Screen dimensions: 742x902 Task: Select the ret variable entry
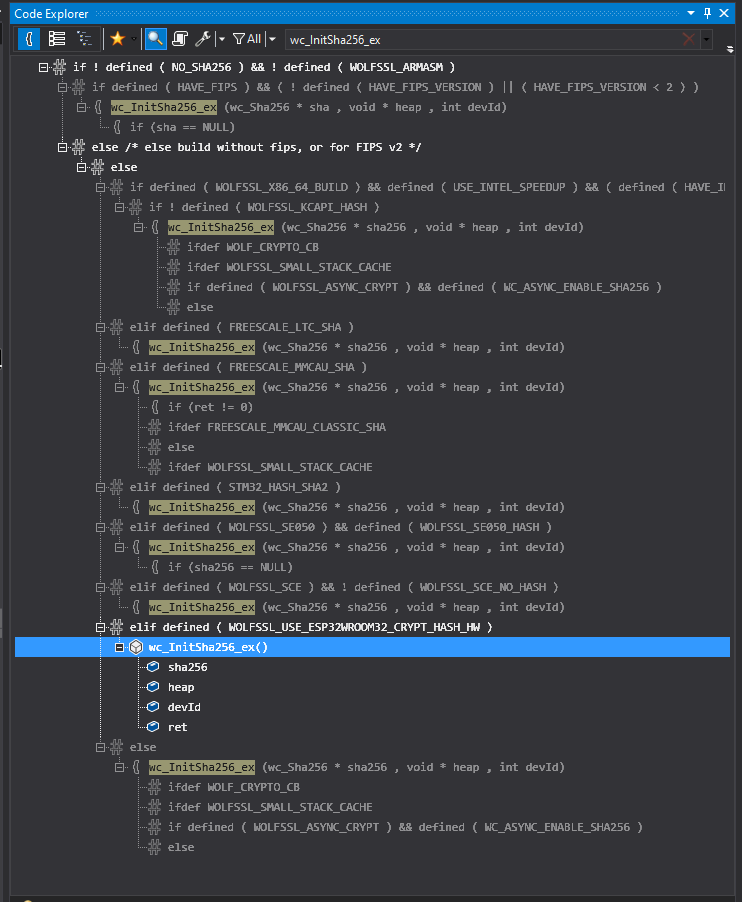tap(178, 727)
